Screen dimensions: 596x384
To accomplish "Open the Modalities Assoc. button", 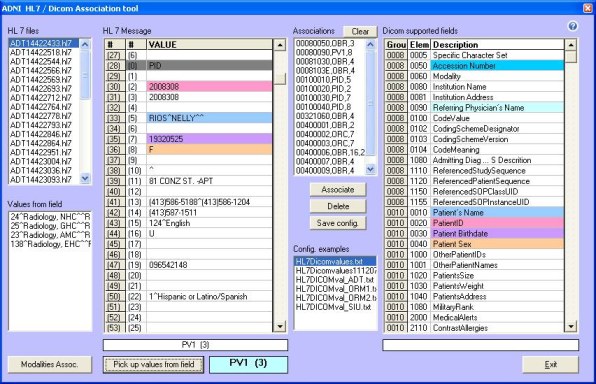I will 50,364.
